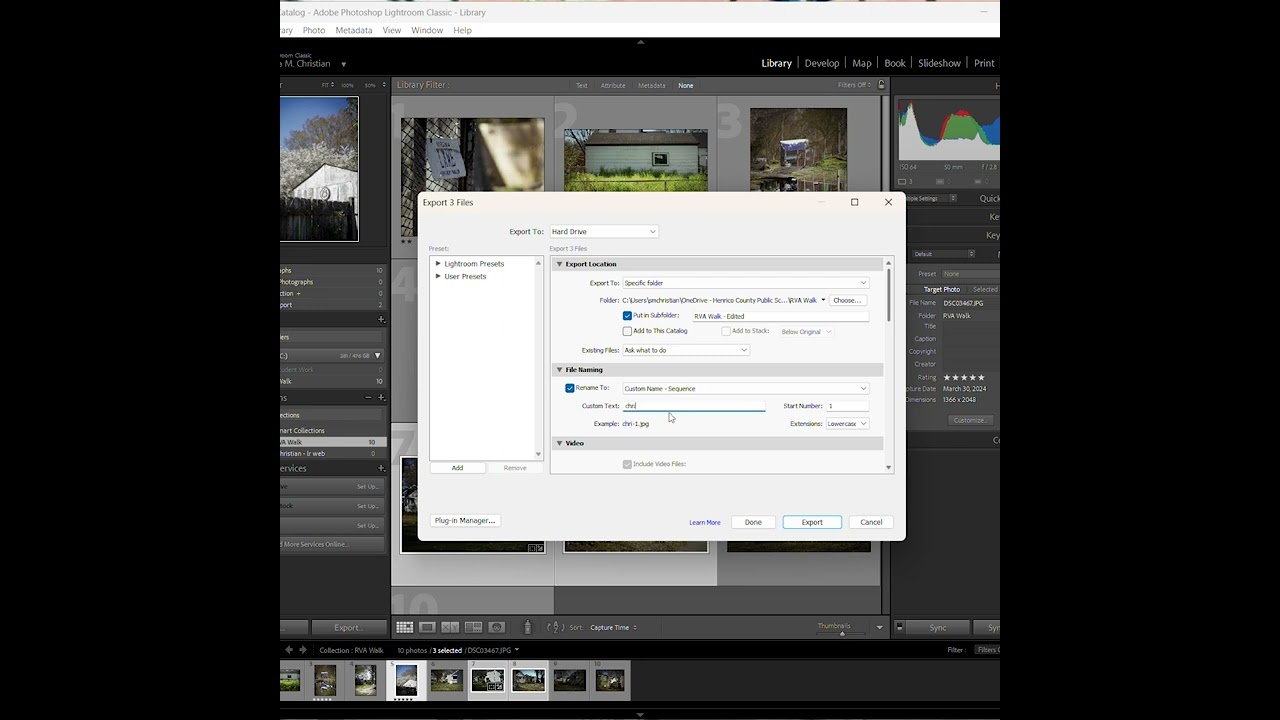Open folder path history arrow
The image size is (1280, 720).
point(823,300)
